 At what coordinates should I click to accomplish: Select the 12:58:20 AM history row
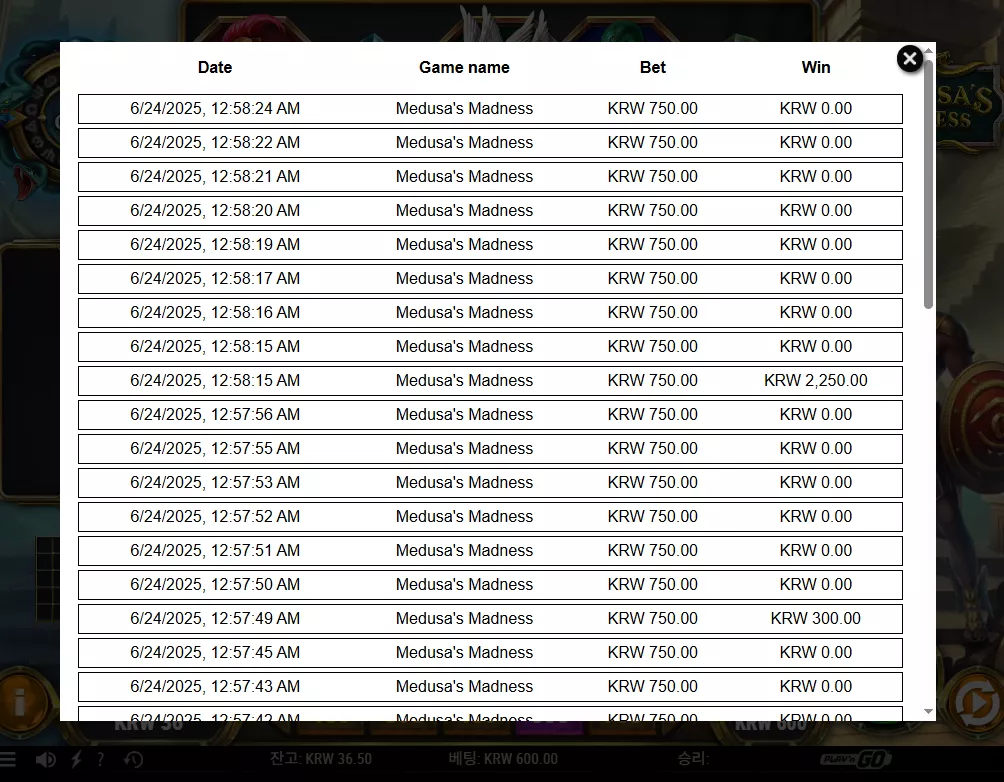490,211
